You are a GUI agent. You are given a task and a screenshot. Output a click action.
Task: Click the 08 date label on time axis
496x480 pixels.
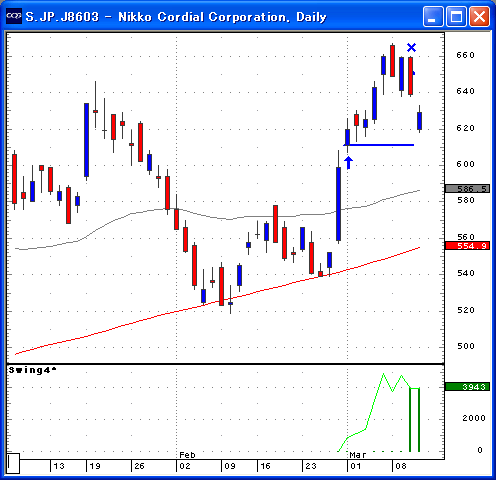click(401, 466)
